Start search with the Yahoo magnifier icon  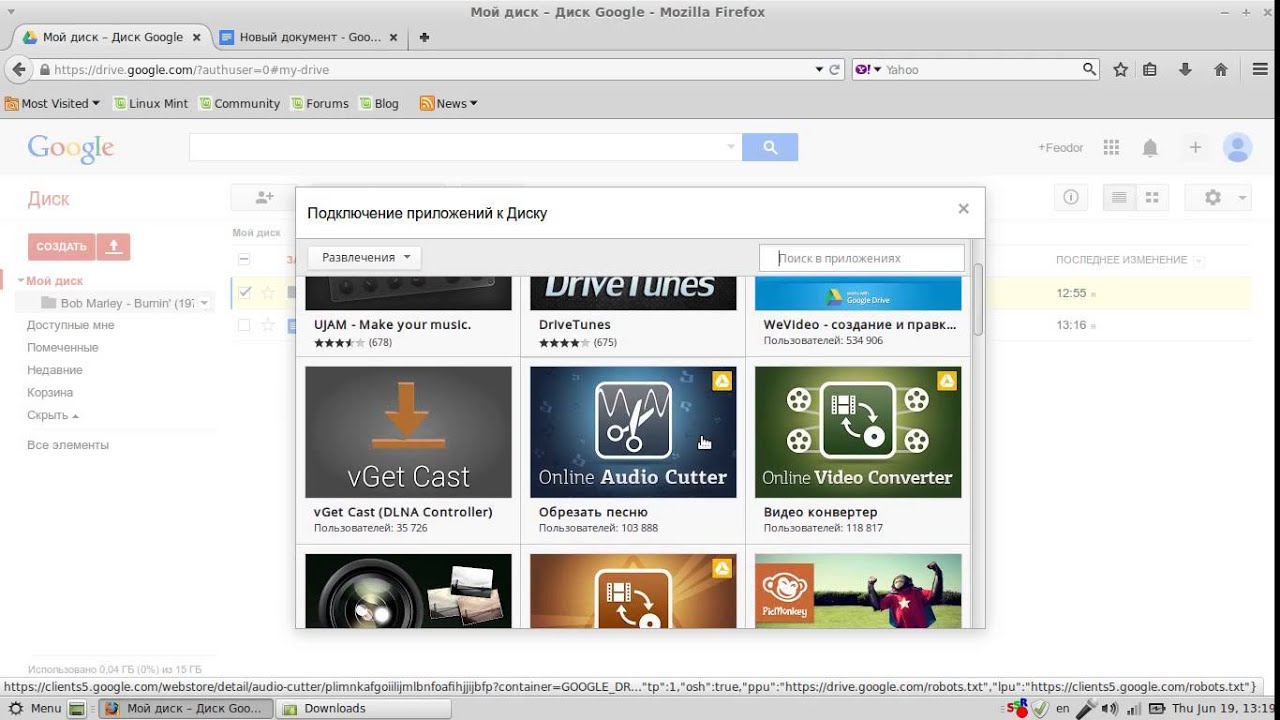tap(1090, 70)
